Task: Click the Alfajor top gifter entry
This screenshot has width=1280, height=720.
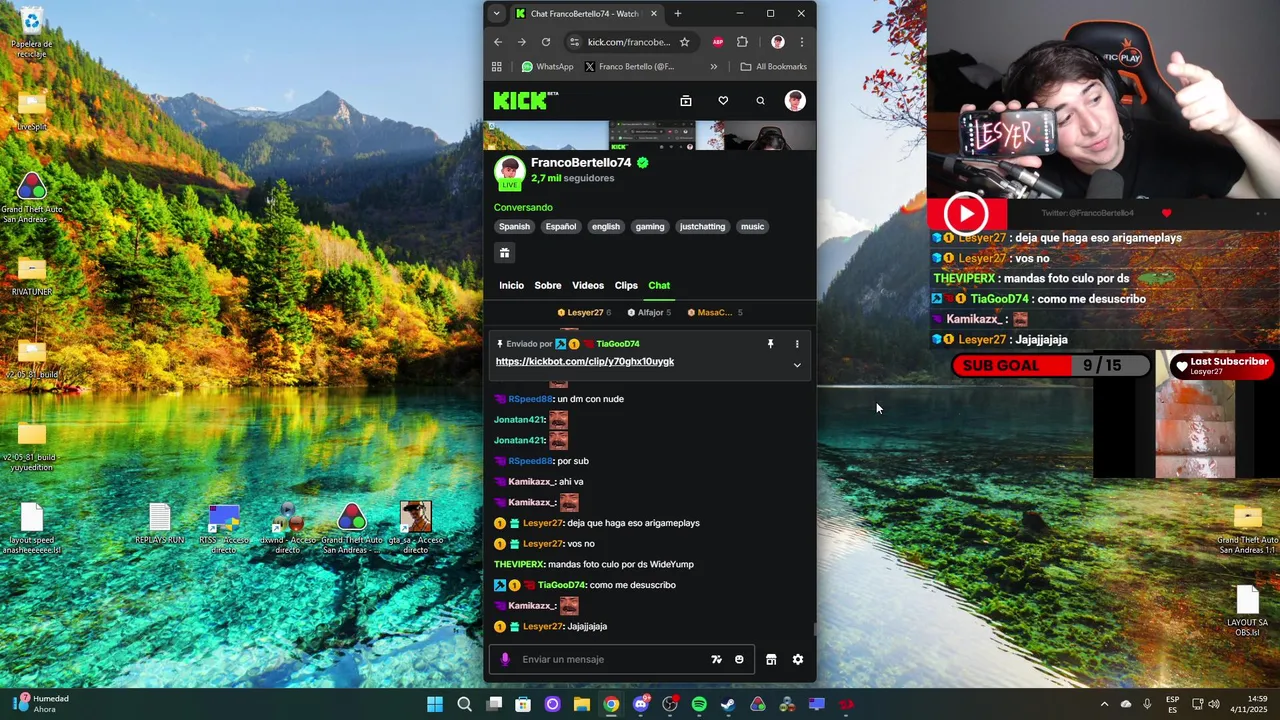Action: tap(649, 312)
